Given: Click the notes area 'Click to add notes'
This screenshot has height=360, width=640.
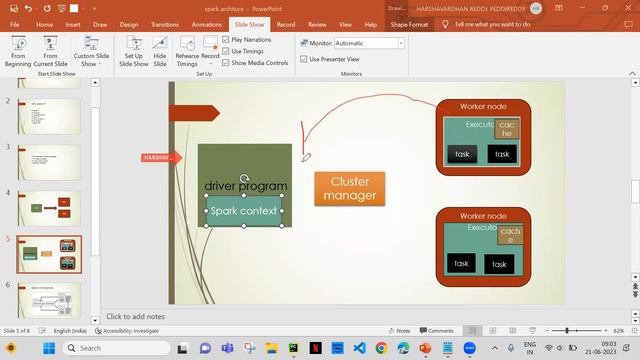Looking at the screenshot, I should tap(136, 316).
